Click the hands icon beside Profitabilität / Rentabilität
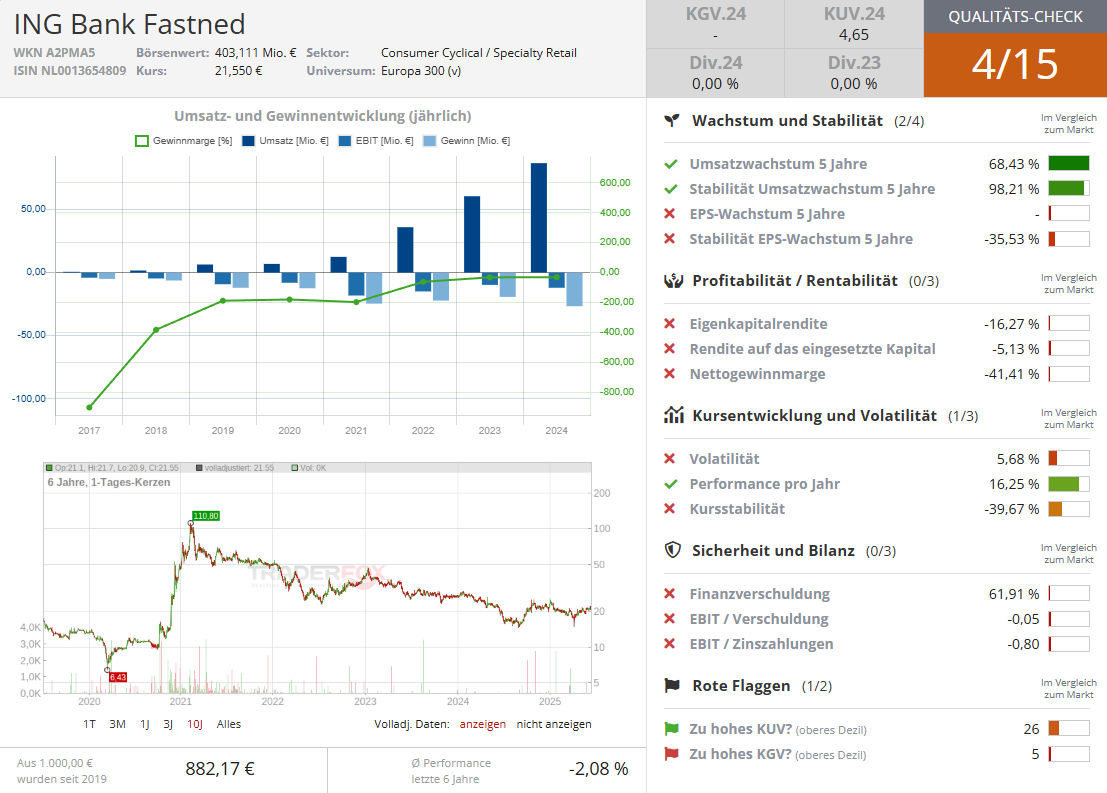 674,281
